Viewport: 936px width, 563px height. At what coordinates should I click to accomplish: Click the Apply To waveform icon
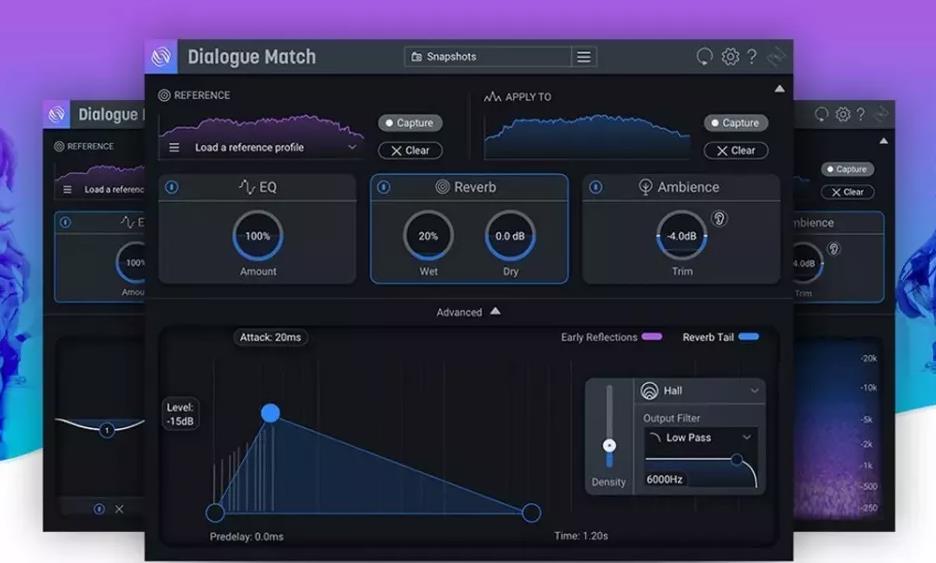click(x=492, y=97)
